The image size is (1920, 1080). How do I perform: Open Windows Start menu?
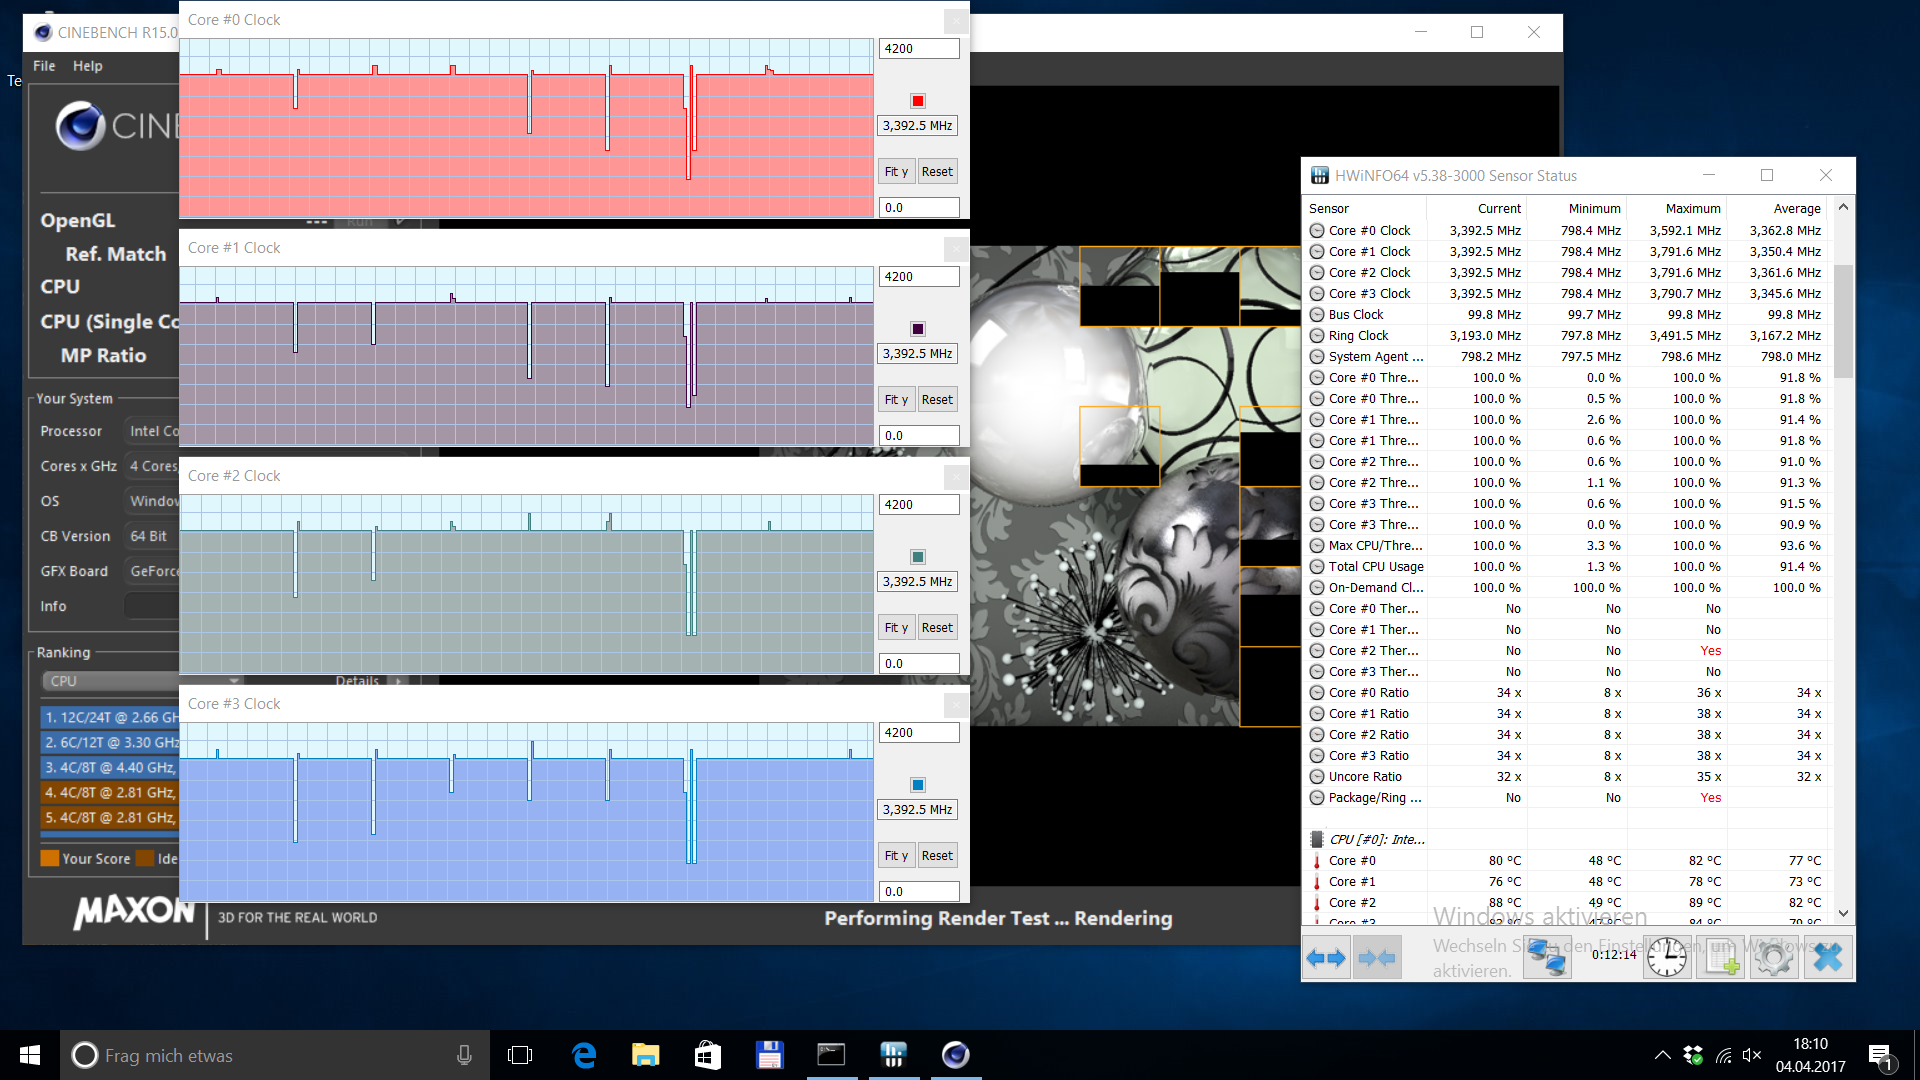coord(30,1055)
